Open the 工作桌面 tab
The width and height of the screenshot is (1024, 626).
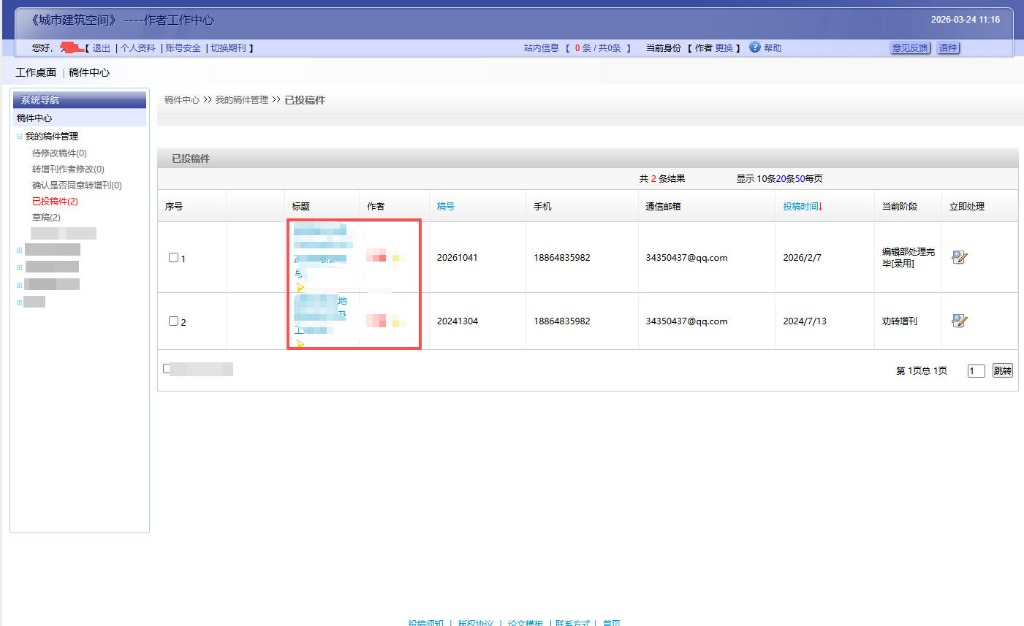coord(35,73)
